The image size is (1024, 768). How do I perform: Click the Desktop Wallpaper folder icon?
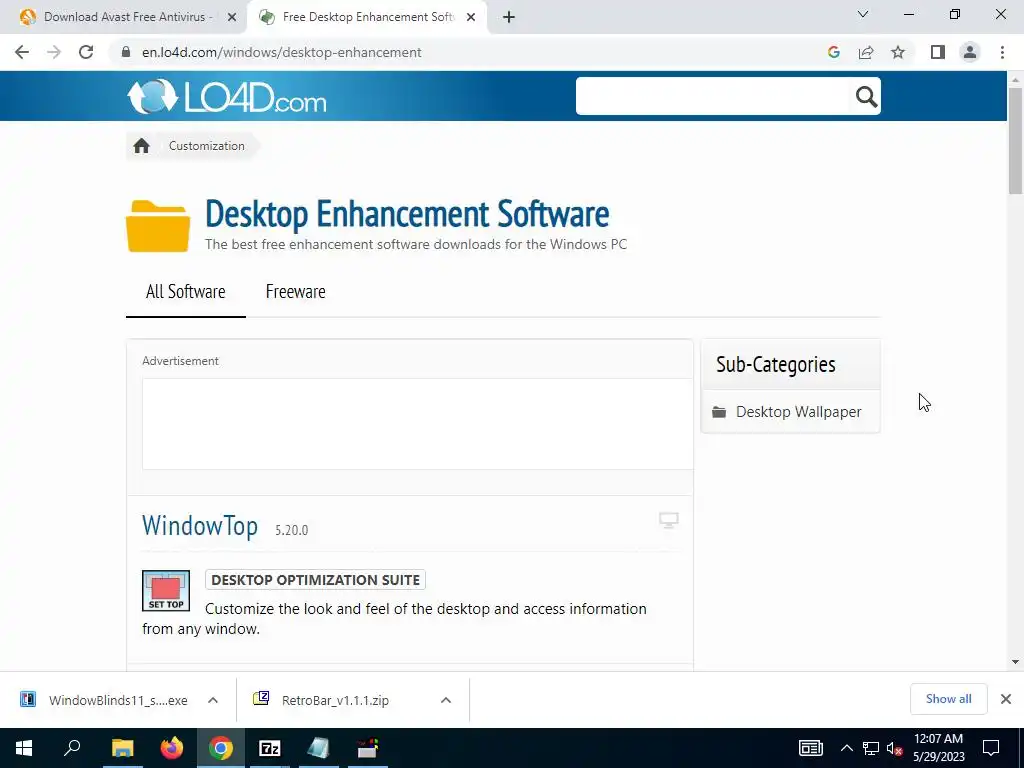[719, 412]
